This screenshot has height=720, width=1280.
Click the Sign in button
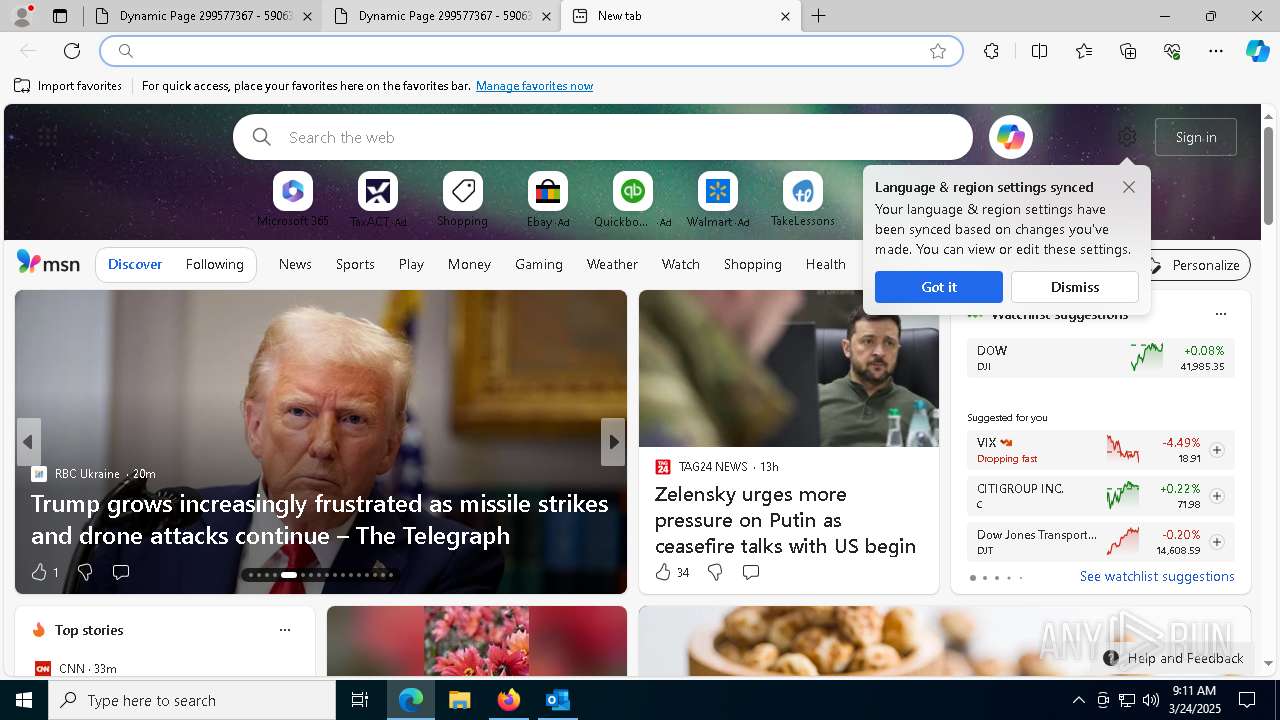1196,137
